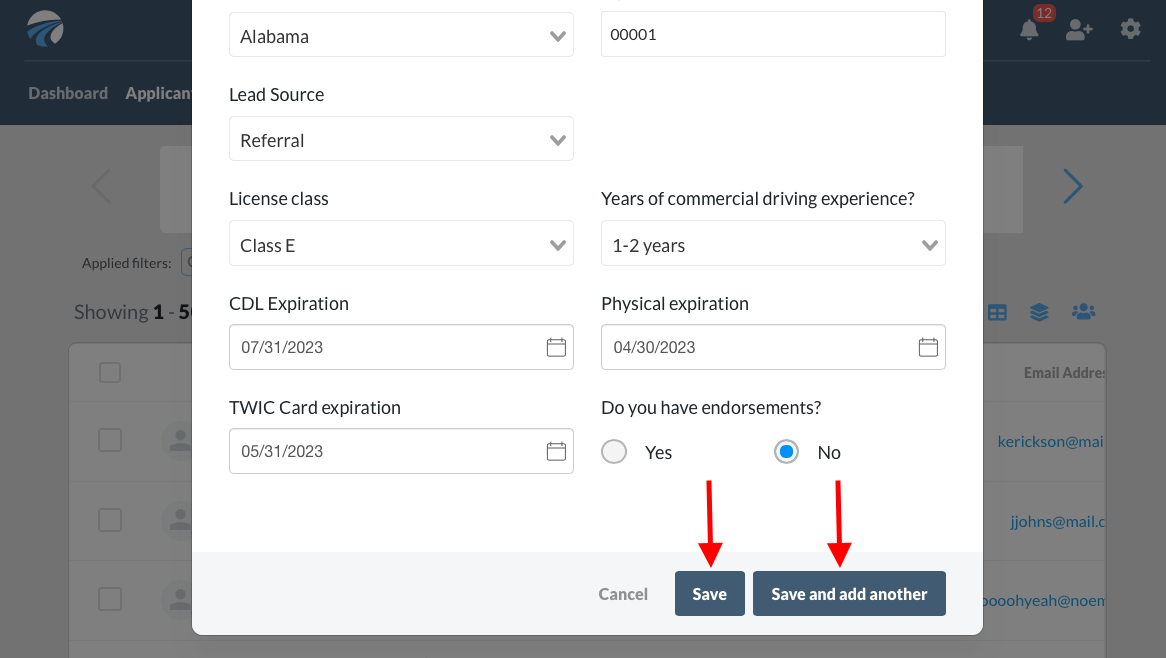Open the notifications bell

[x=1029, y=30]
